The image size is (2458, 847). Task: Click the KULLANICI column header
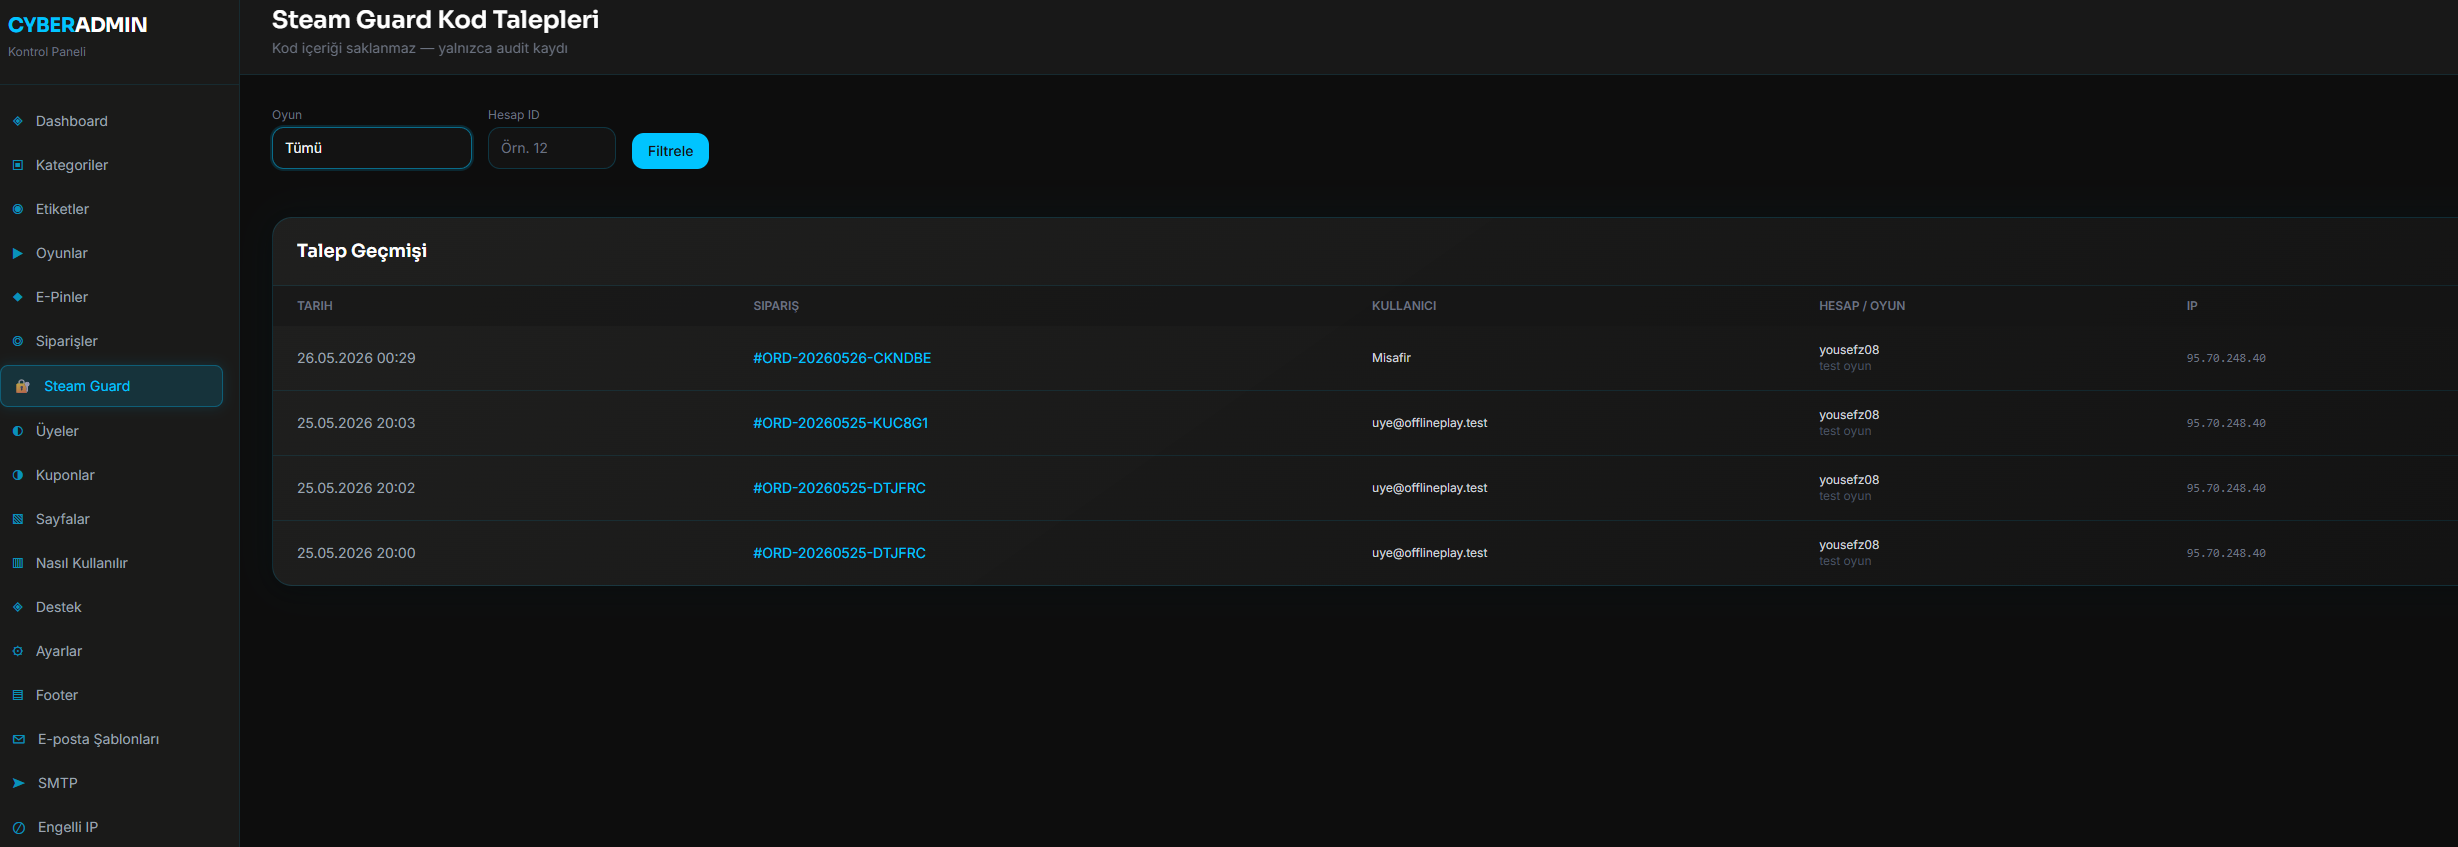point(1404,306)
